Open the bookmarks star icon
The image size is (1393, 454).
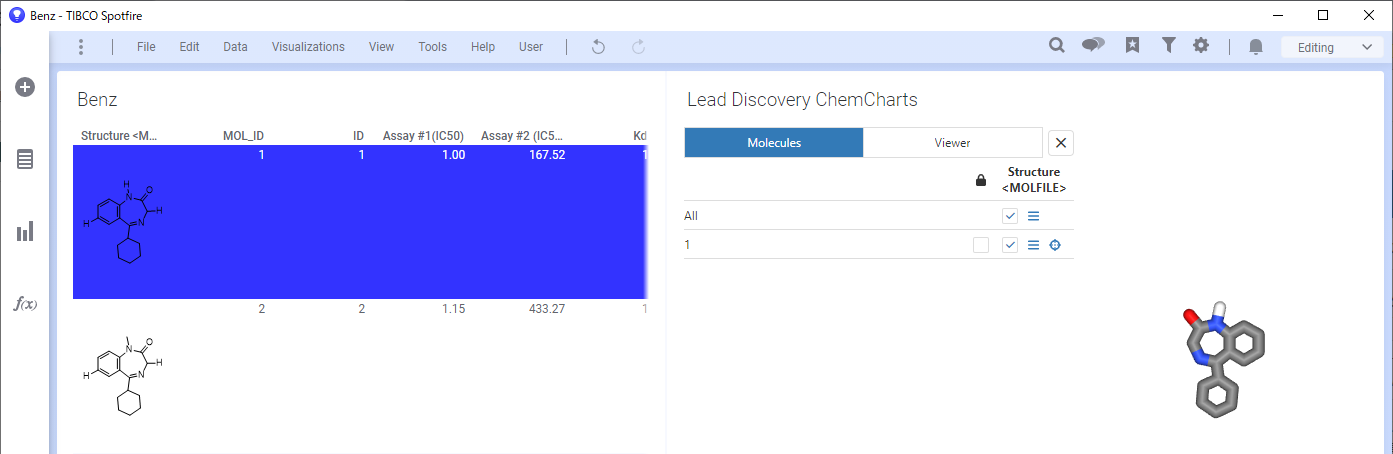coord(1132,46)
